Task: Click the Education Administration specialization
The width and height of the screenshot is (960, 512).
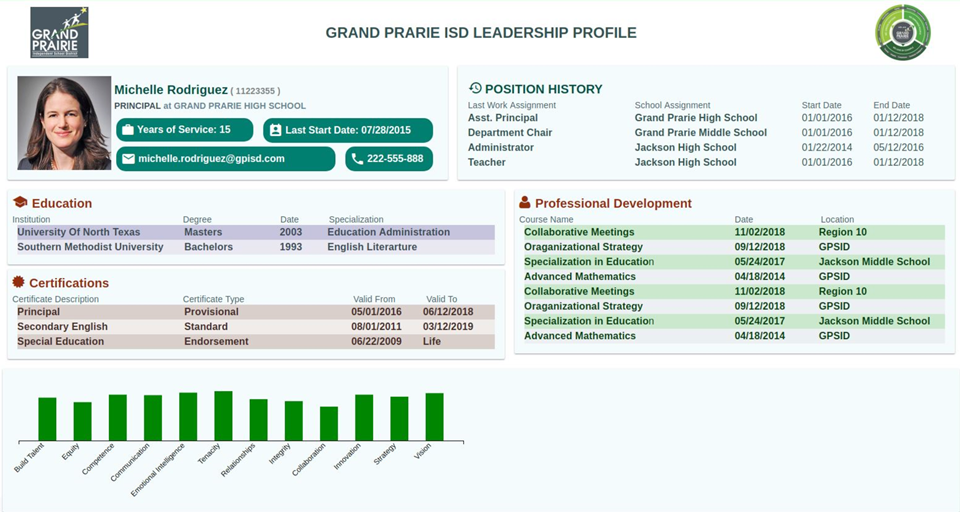Action: coord(389,232)
